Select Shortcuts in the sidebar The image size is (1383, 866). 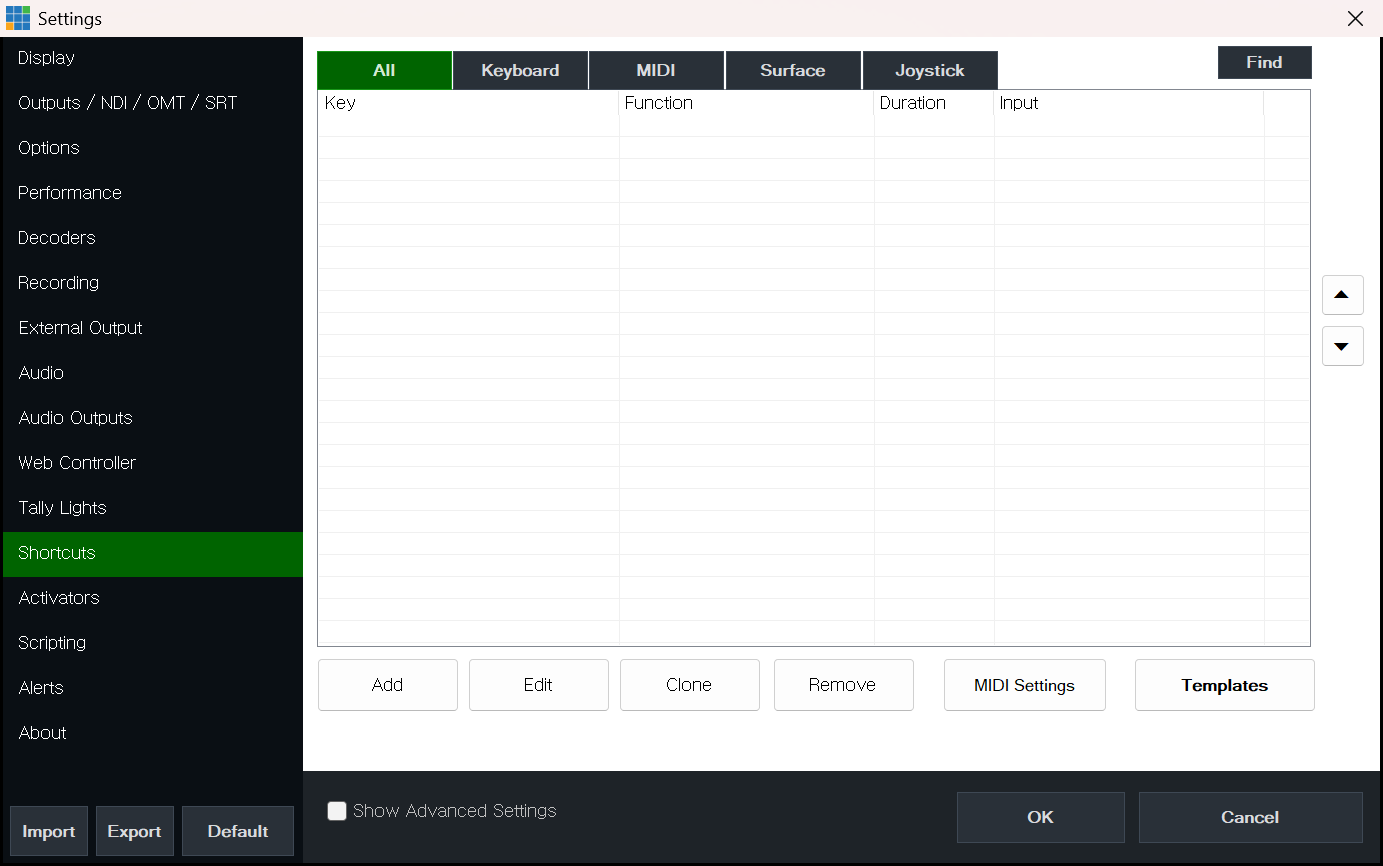point(153,554)
